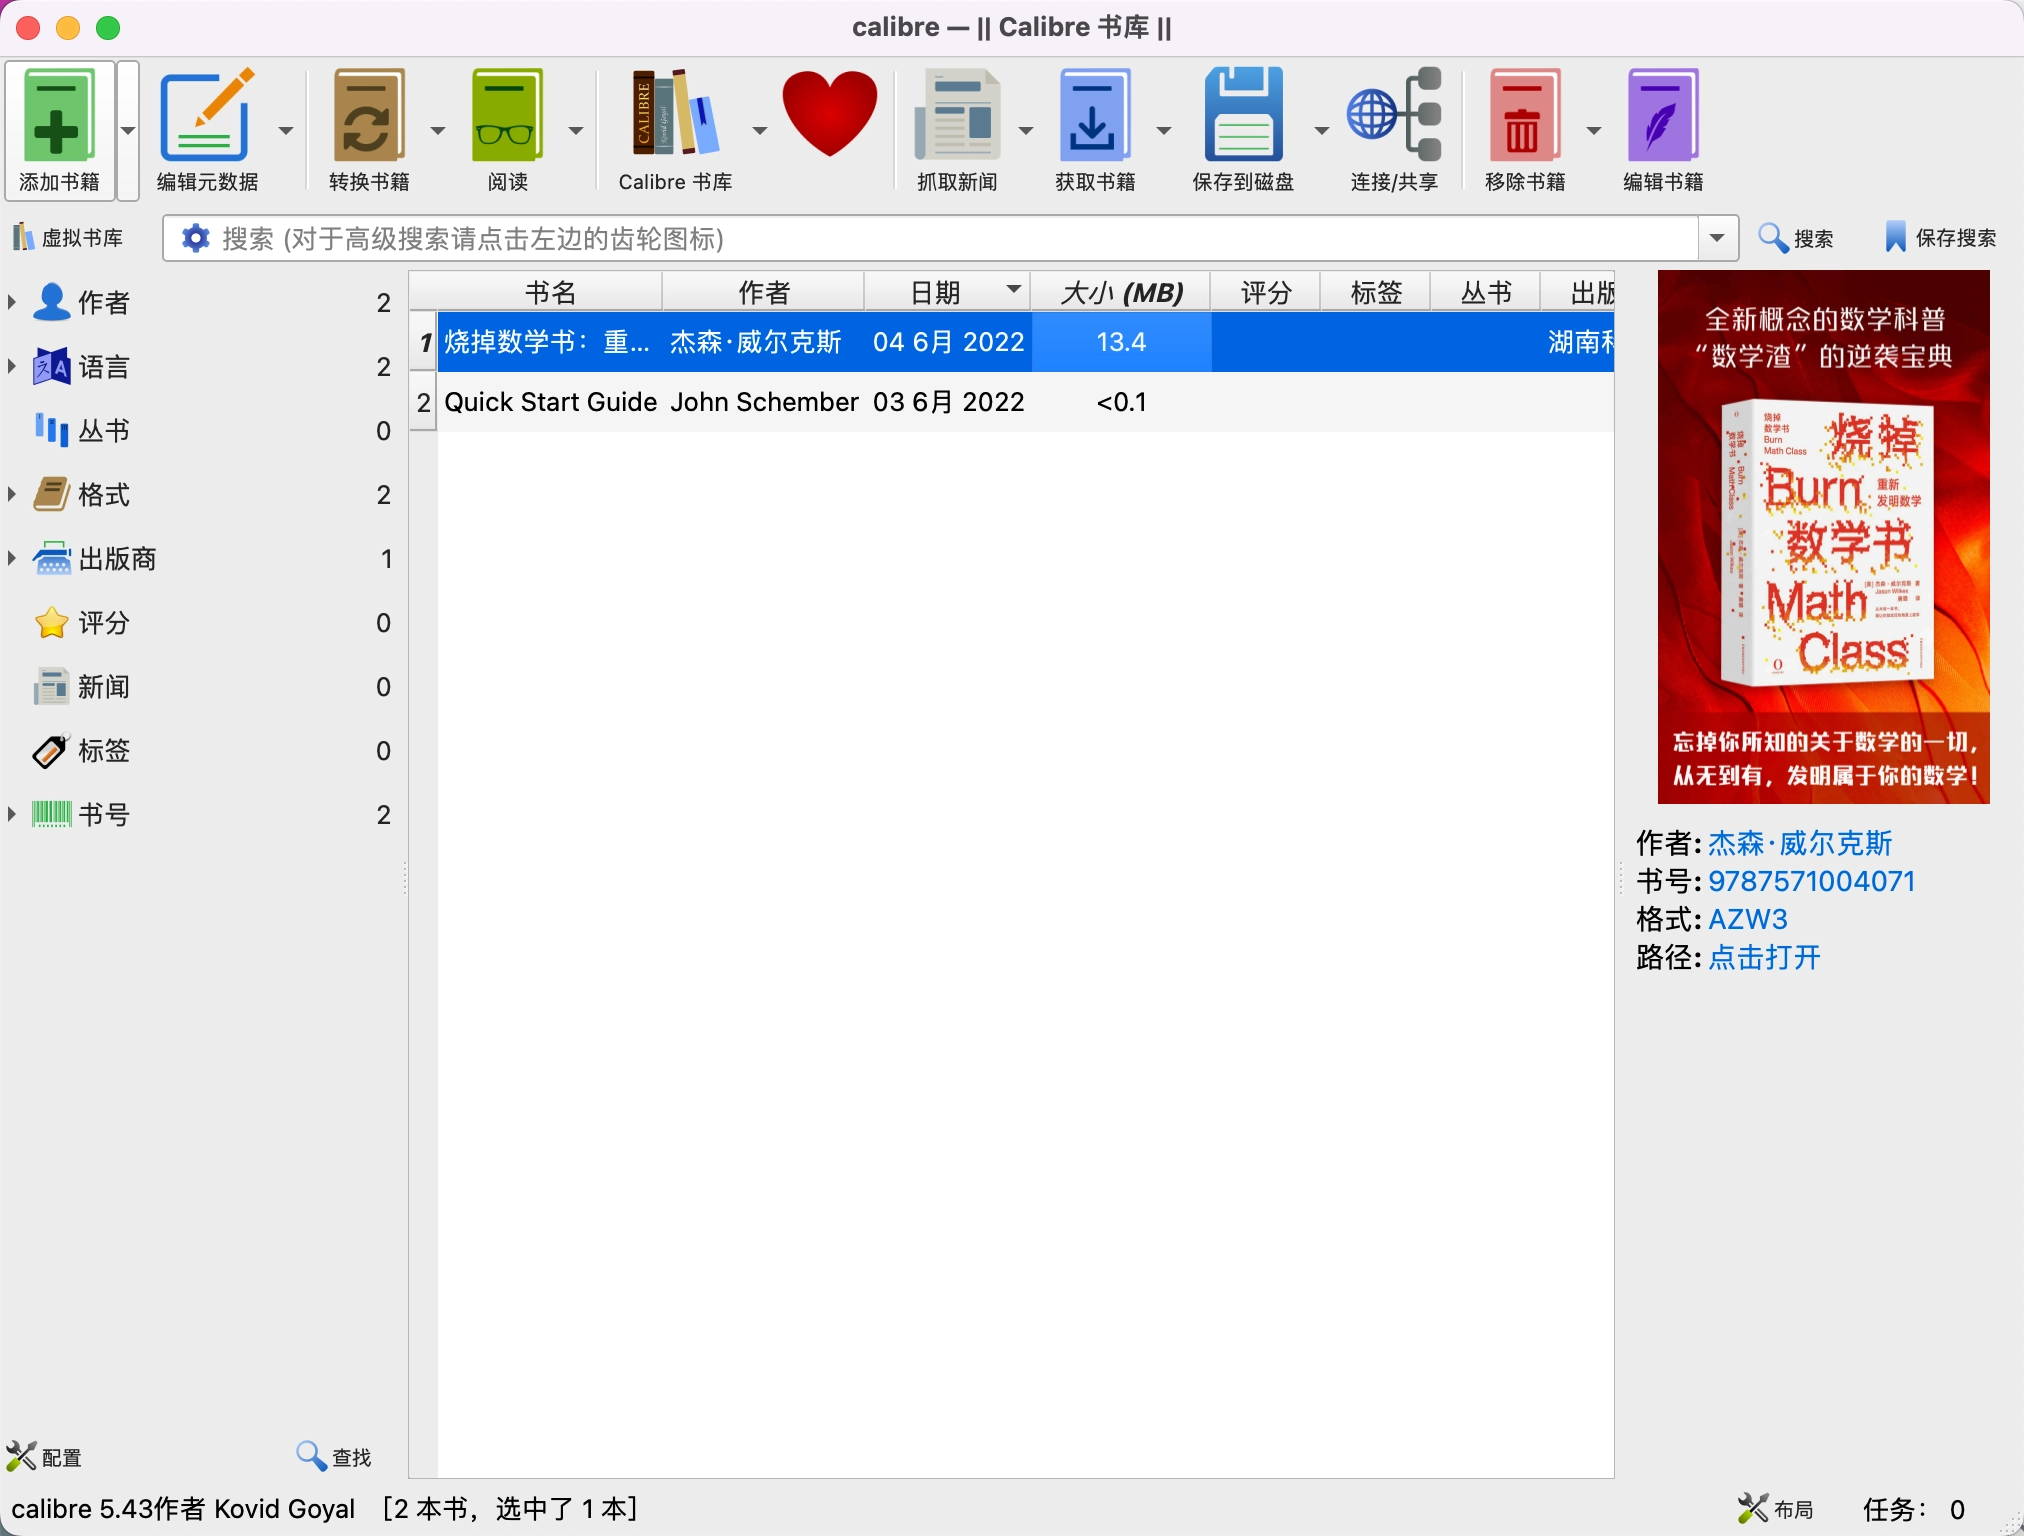Select the 标签 tags category
The image size is (2024, 1536).
coord(104,750)
